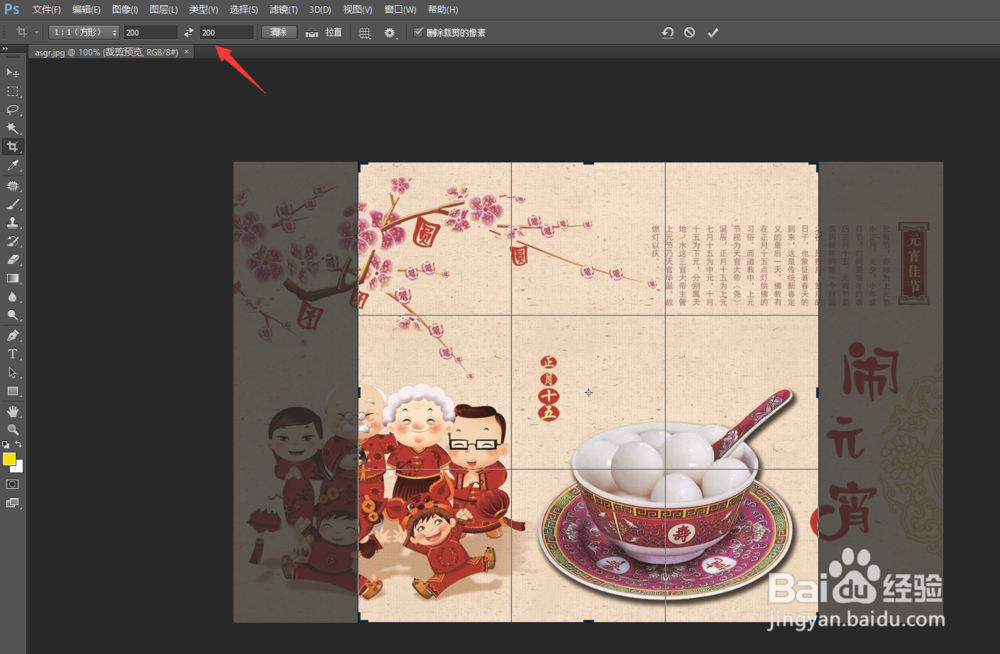Open crop overlay grid options
The height and width of the screenshot is (654, 1000).
(365, 33)
